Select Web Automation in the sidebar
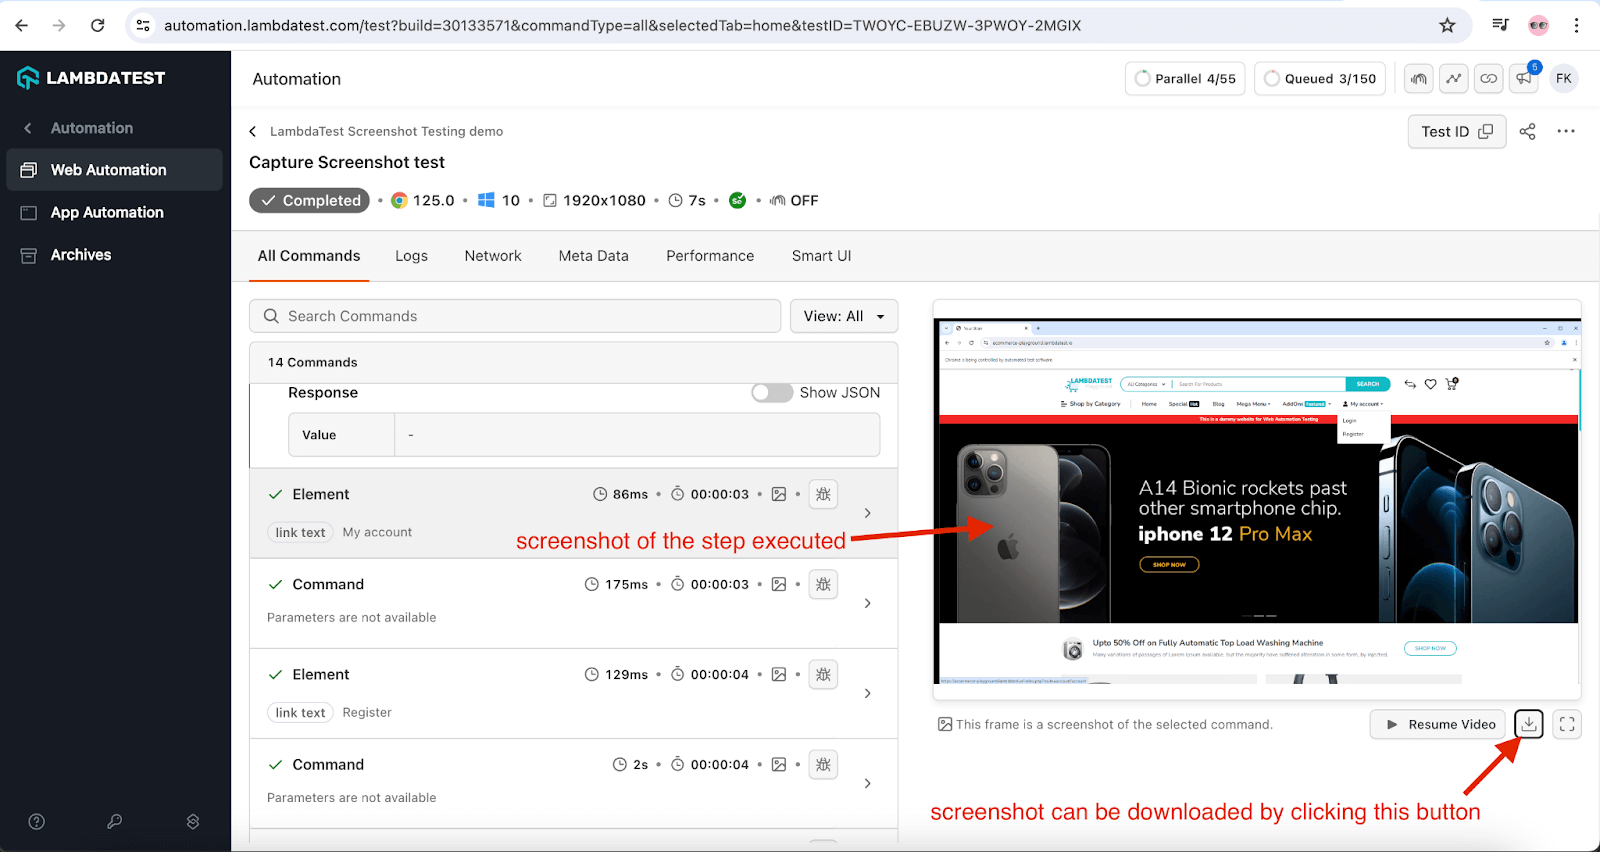Screen dimensions: 1600x852 [x=114, y=170]
